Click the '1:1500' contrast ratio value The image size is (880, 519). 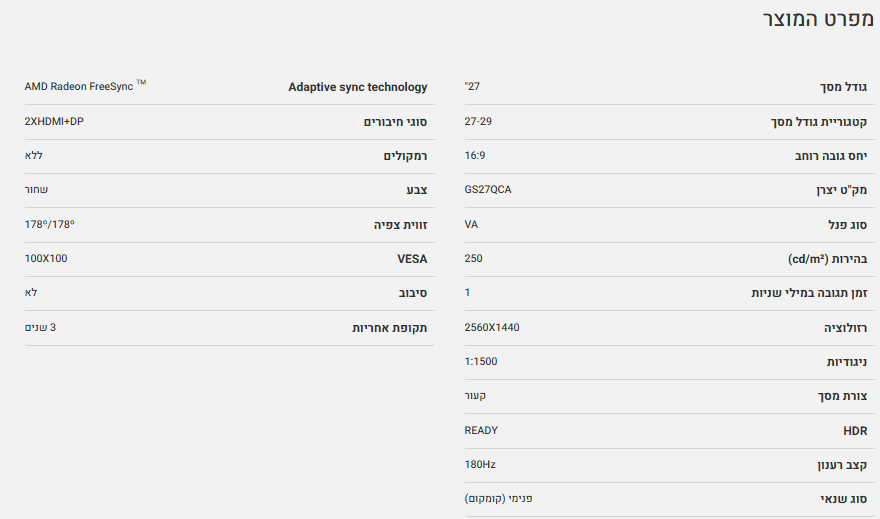tap(481, 362)
